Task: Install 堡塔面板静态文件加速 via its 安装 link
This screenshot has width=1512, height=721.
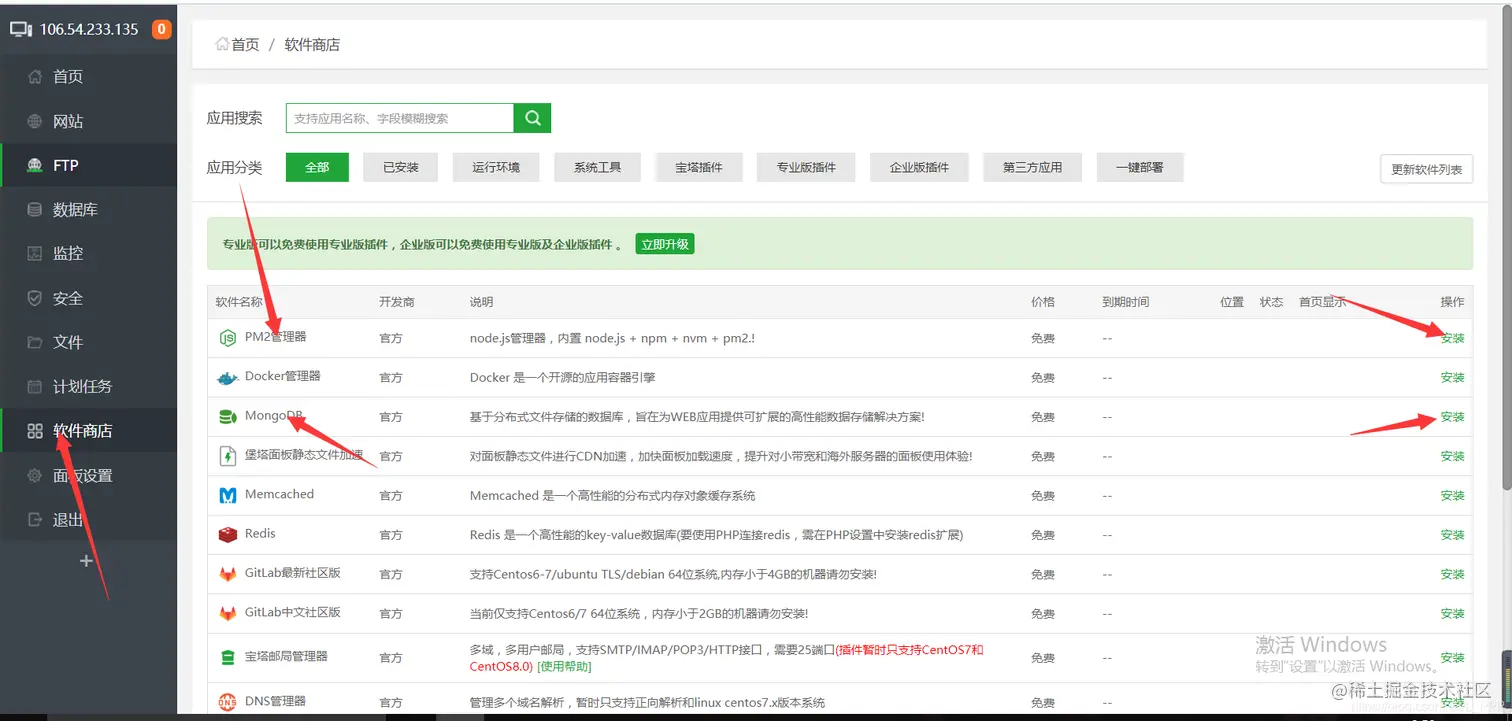Action: pyautogui.click(x=1452, y=456)
